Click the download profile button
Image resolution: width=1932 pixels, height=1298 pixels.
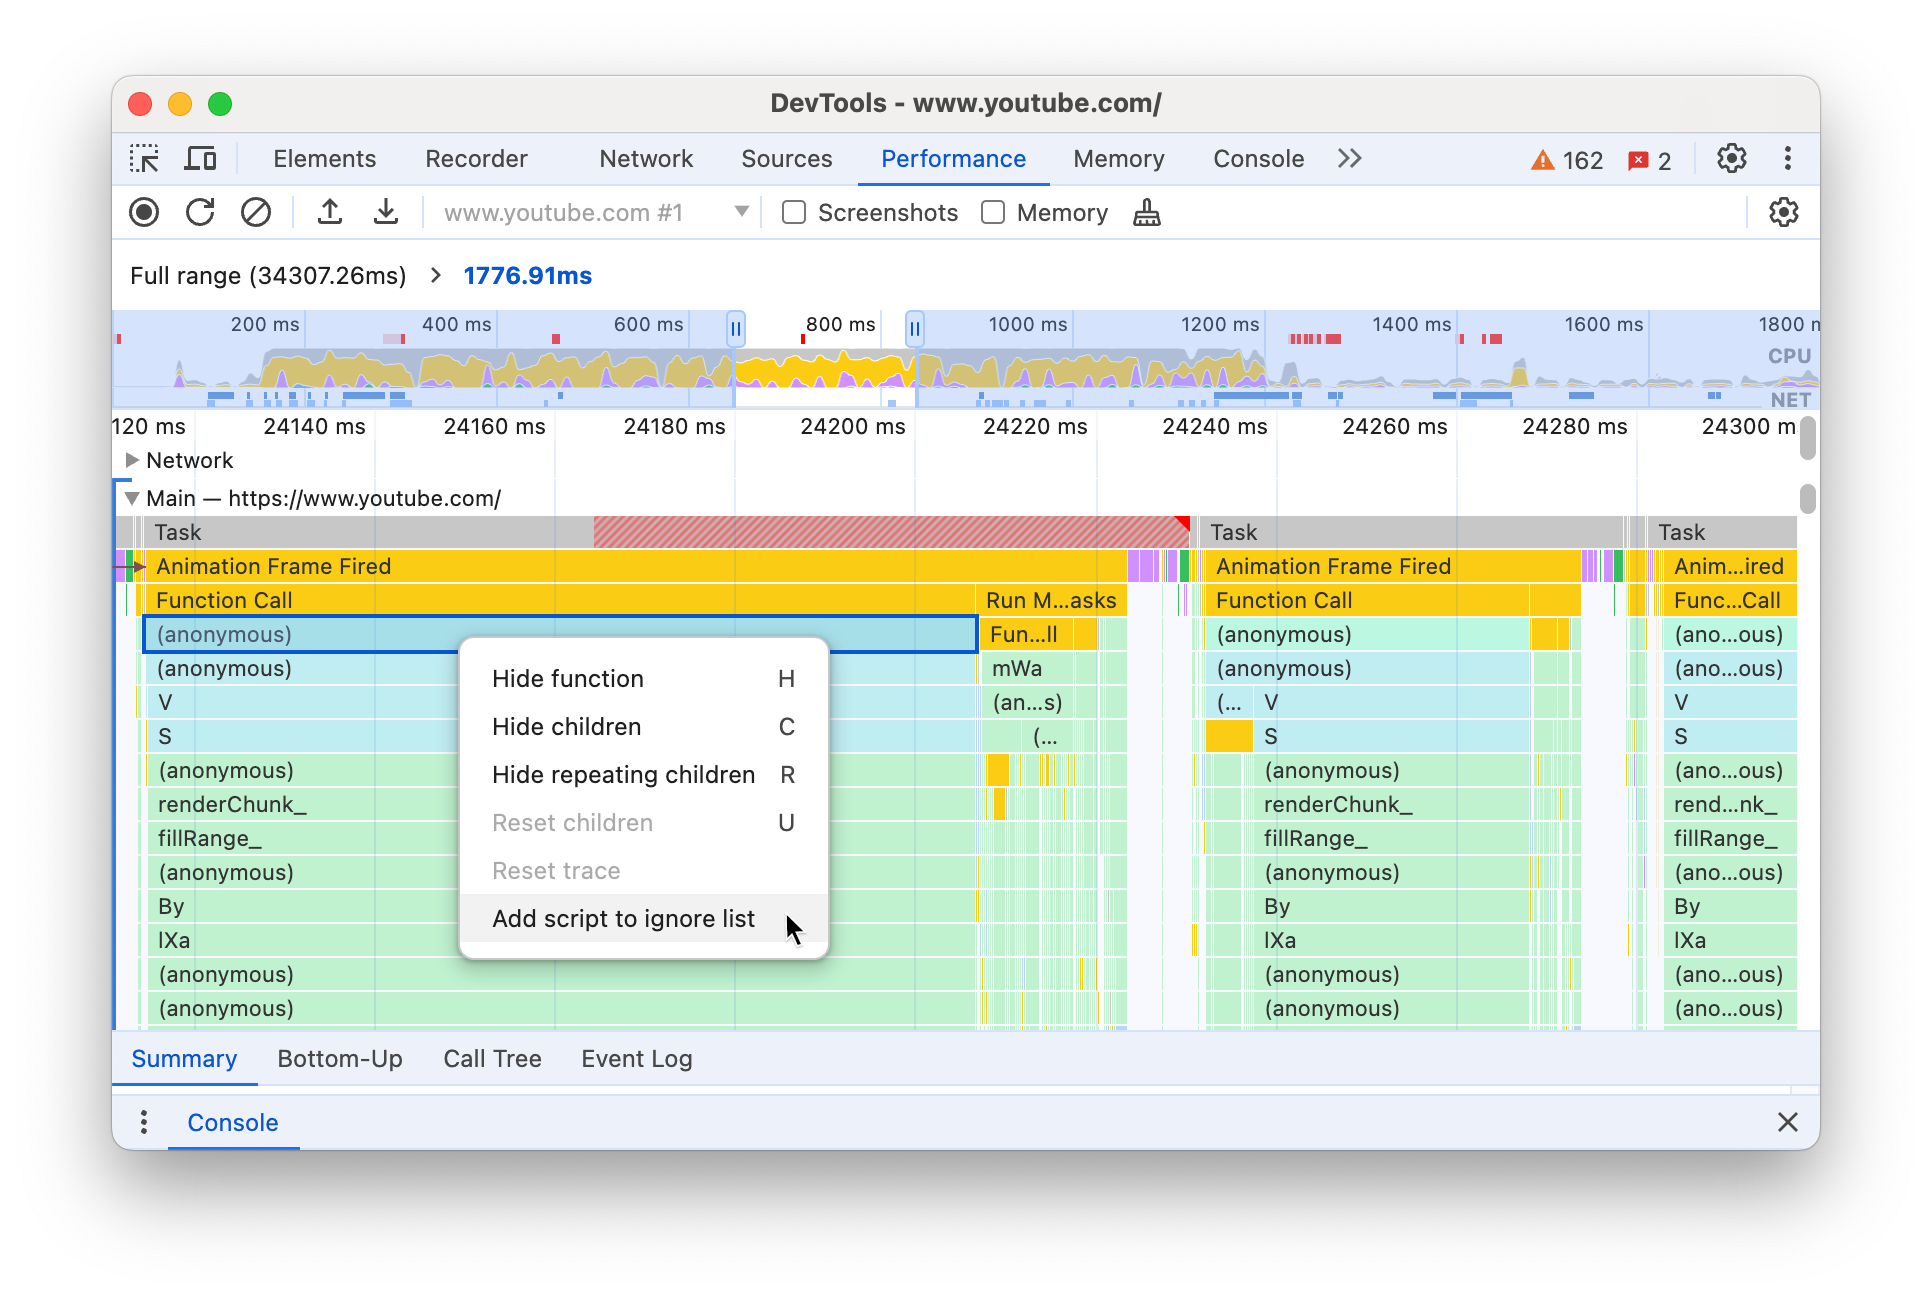pos(382,214)
